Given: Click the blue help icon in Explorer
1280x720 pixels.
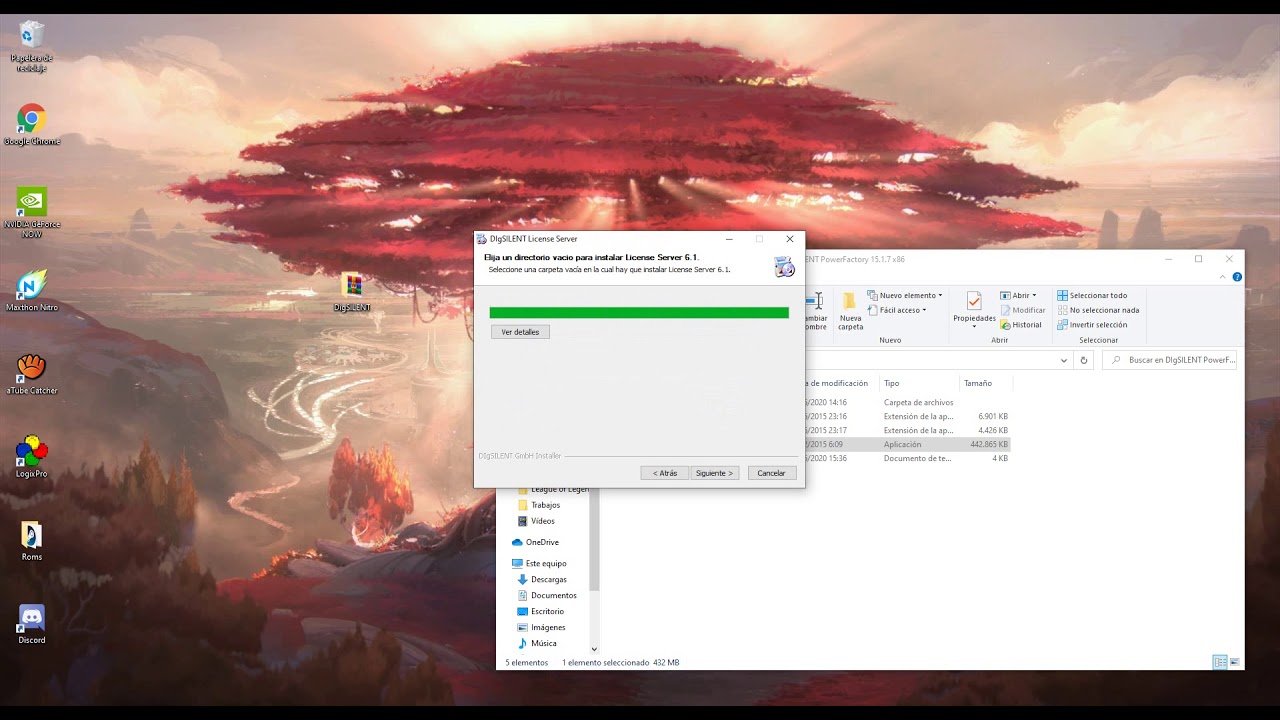Looking at the screenshot, I should 1237,277.
